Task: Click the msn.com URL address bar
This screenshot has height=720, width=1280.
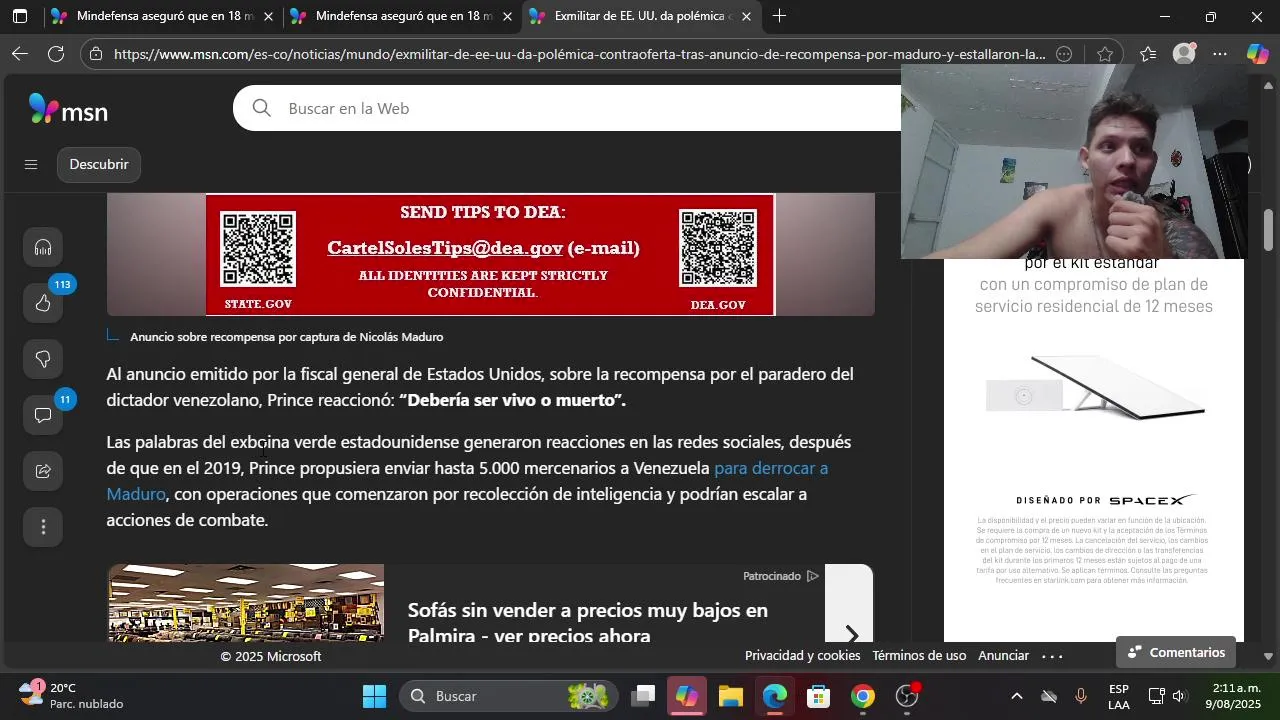Action: coord(580,54)
